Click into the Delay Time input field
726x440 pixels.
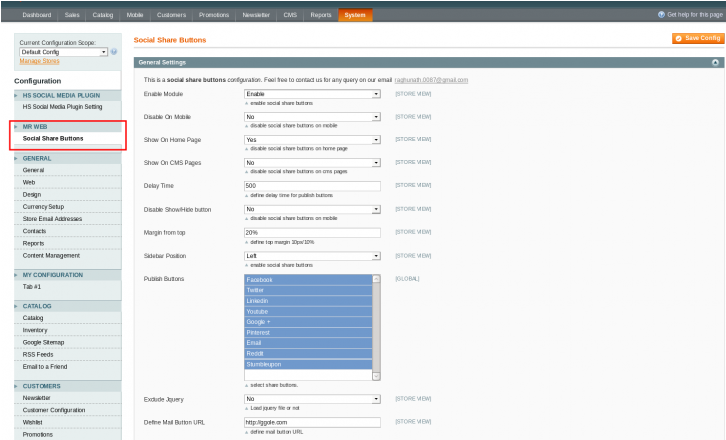pyautogui.click(x=312, y=186)
